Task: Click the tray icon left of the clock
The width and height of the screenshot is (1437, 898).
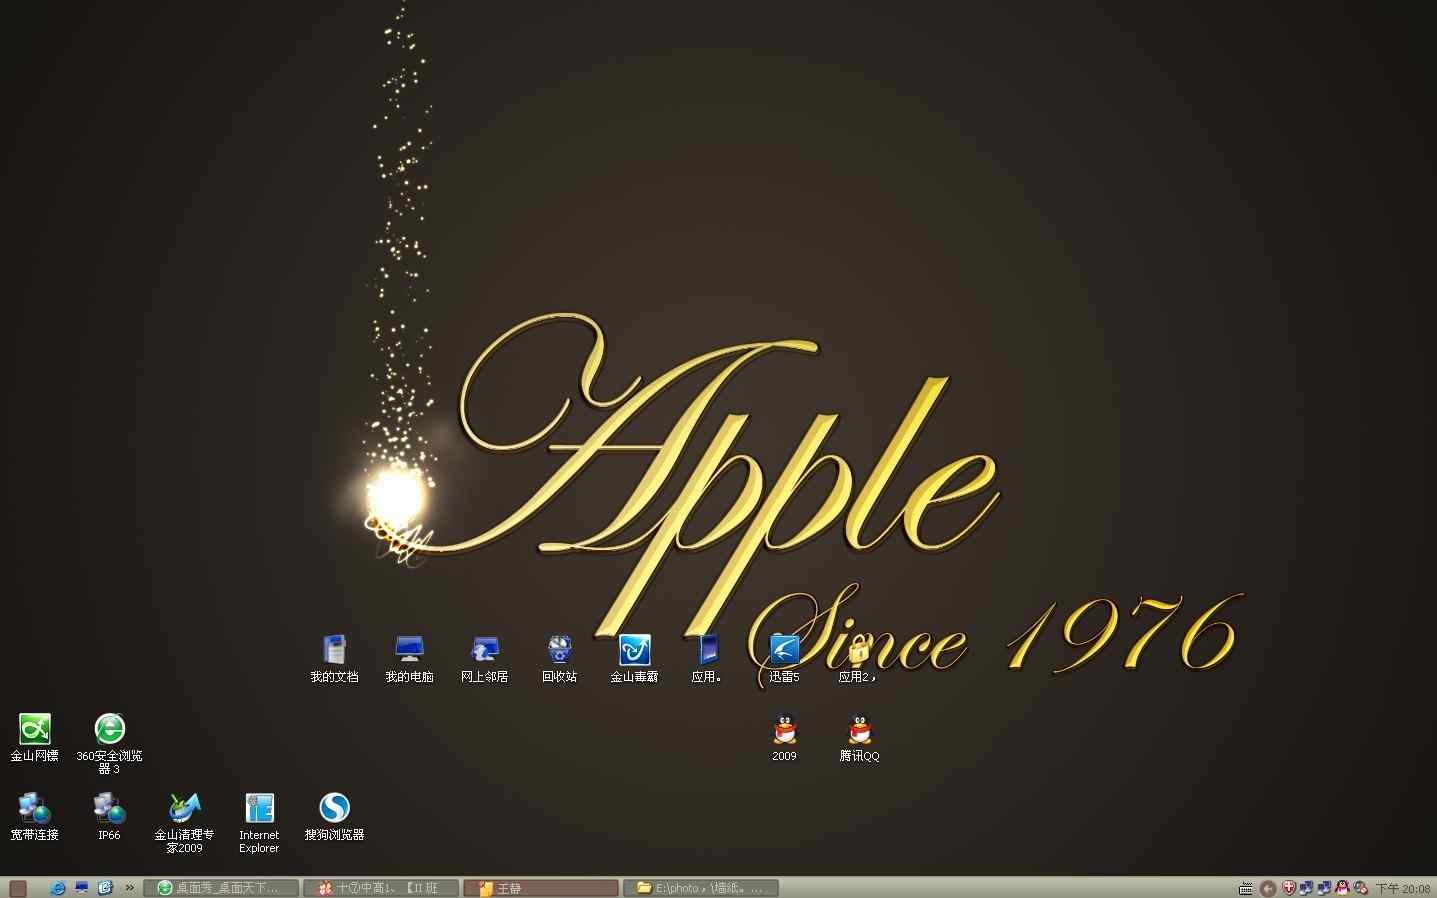Action: click(1360, 888)
